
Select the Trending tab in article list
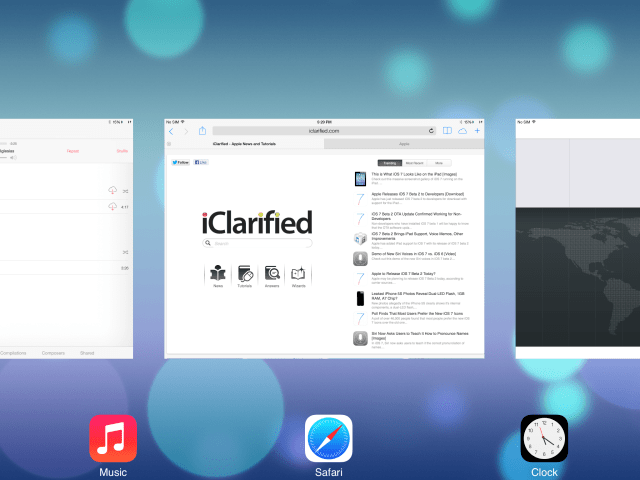pyautogui.click(x=389, y=162)
